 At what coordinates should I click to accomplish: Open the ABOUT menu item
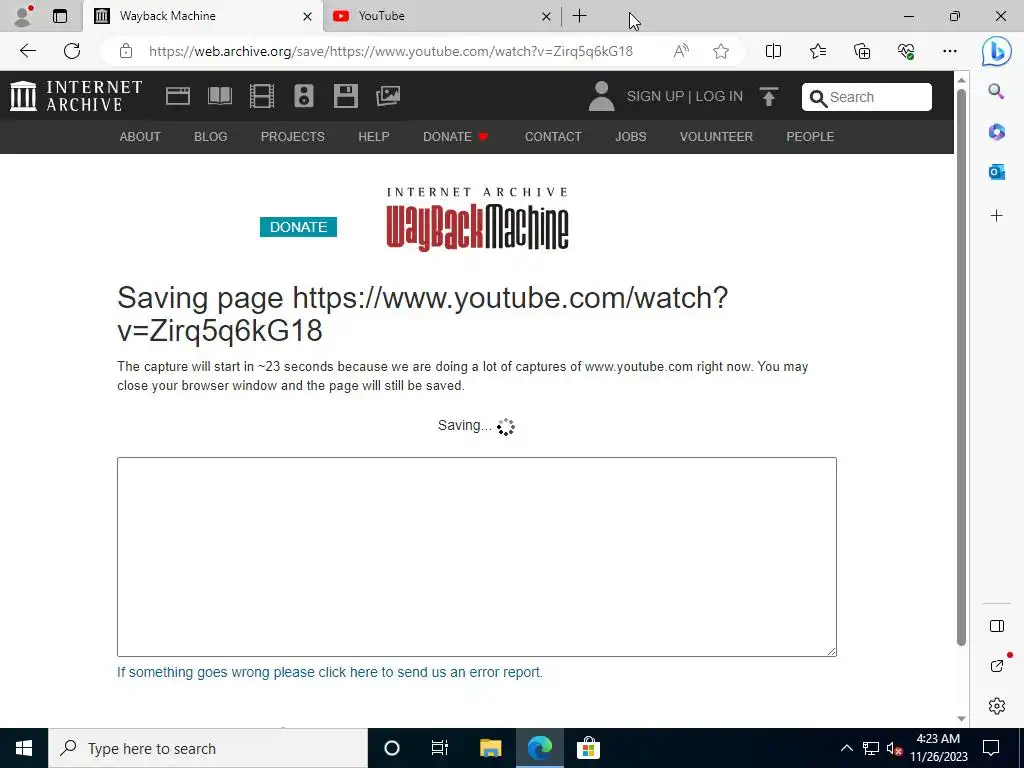point(140,136)
